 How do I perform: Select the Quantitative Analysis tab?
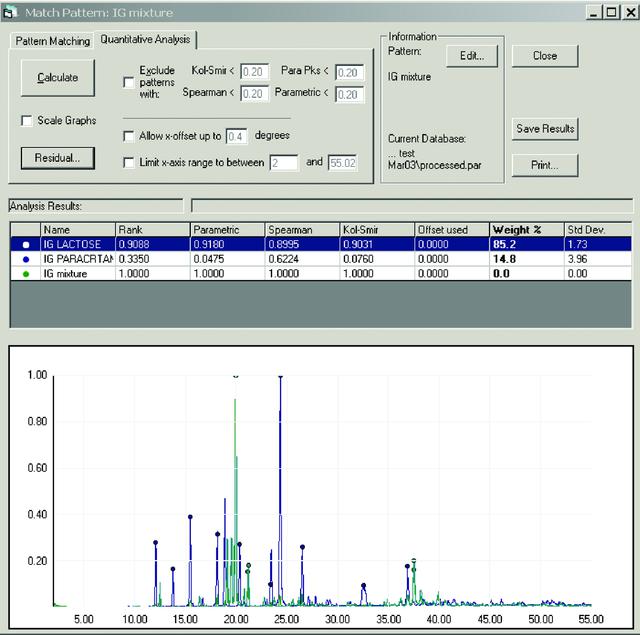point(145,40)
